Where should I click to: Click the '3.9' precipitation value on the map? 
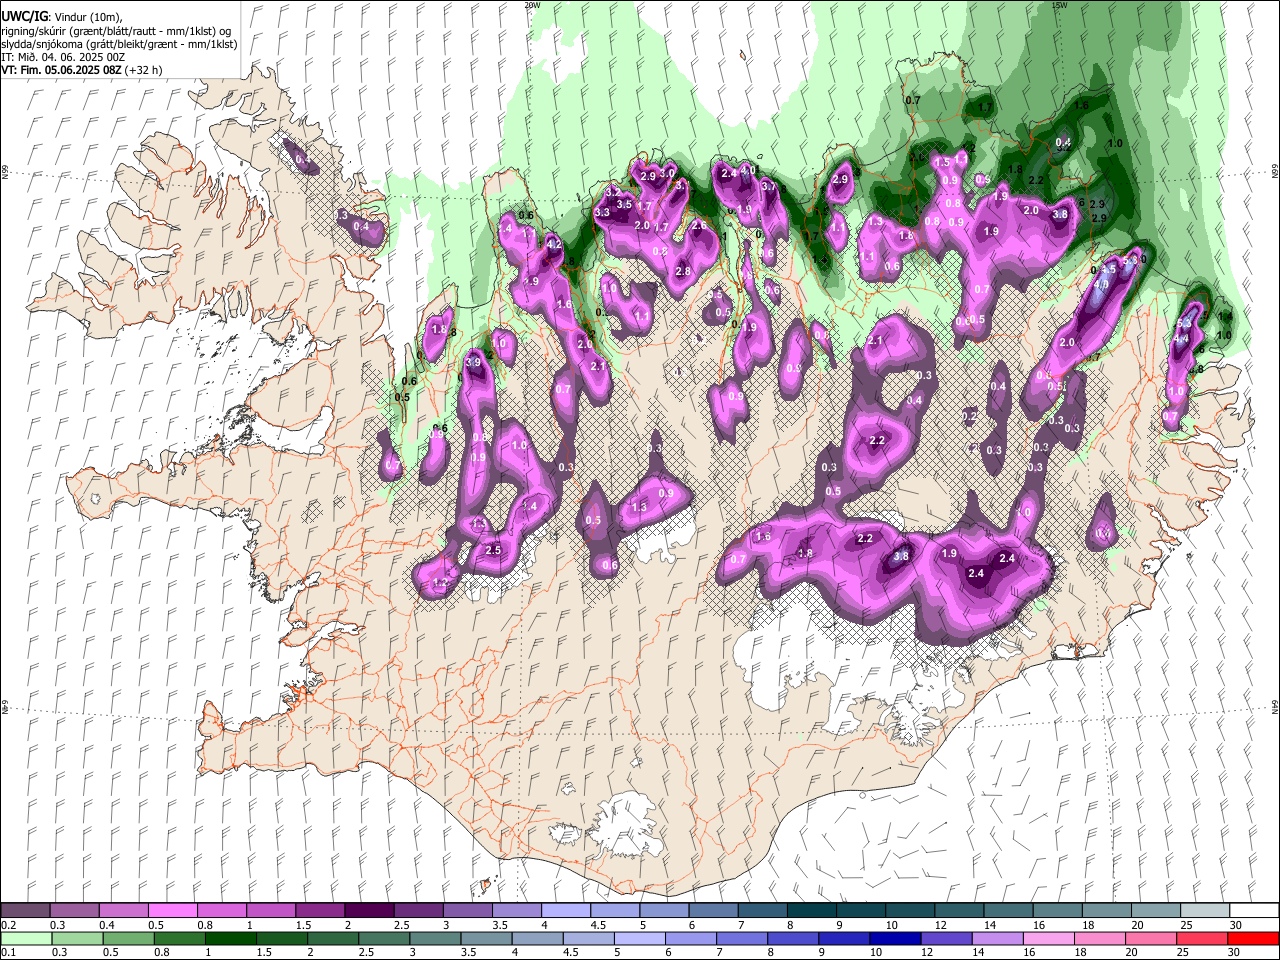(473, 362)
